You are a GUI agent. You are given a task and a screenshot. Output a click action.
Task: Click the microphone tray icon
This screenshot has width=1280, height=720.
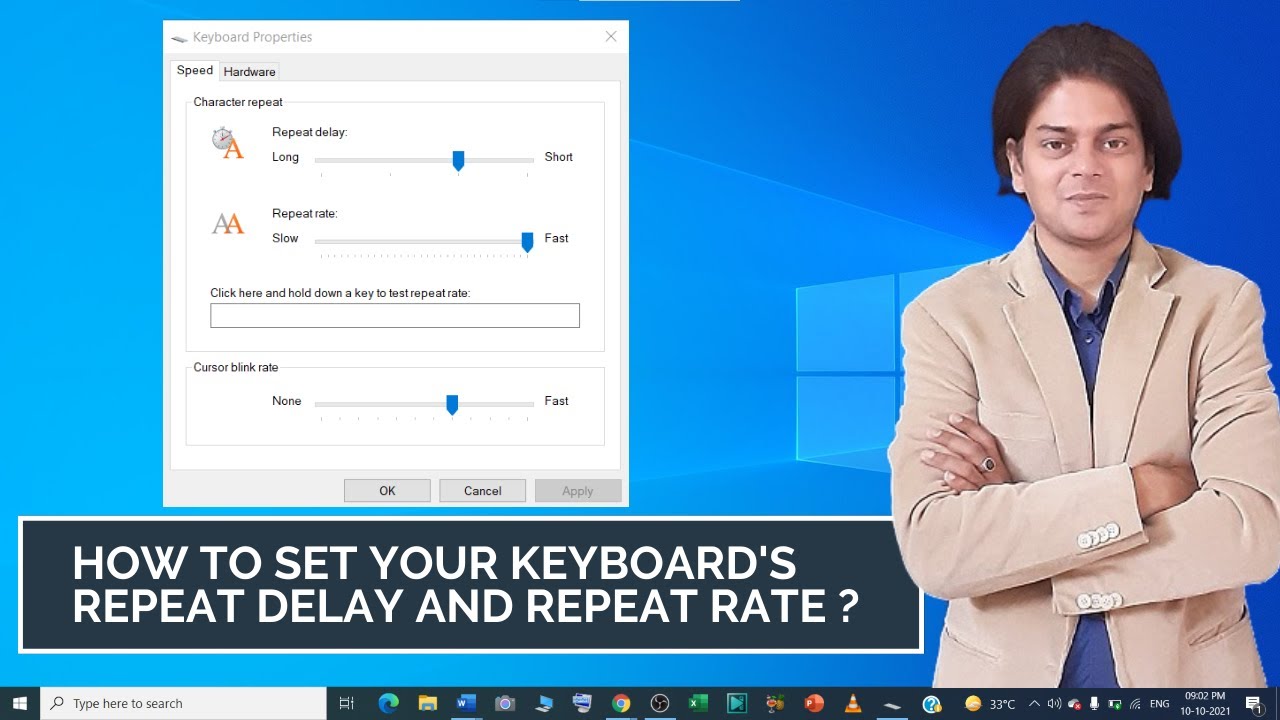1094,703
